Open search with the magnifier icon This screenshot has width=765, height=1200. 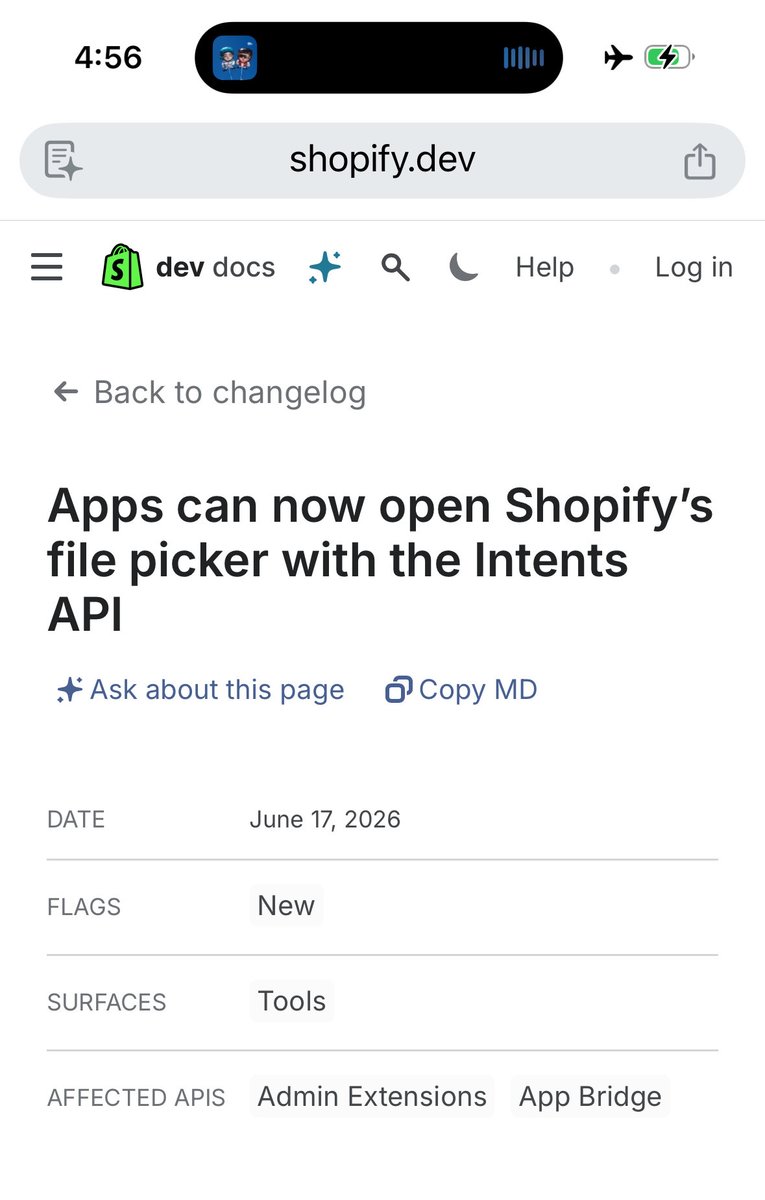click(396, 267)
